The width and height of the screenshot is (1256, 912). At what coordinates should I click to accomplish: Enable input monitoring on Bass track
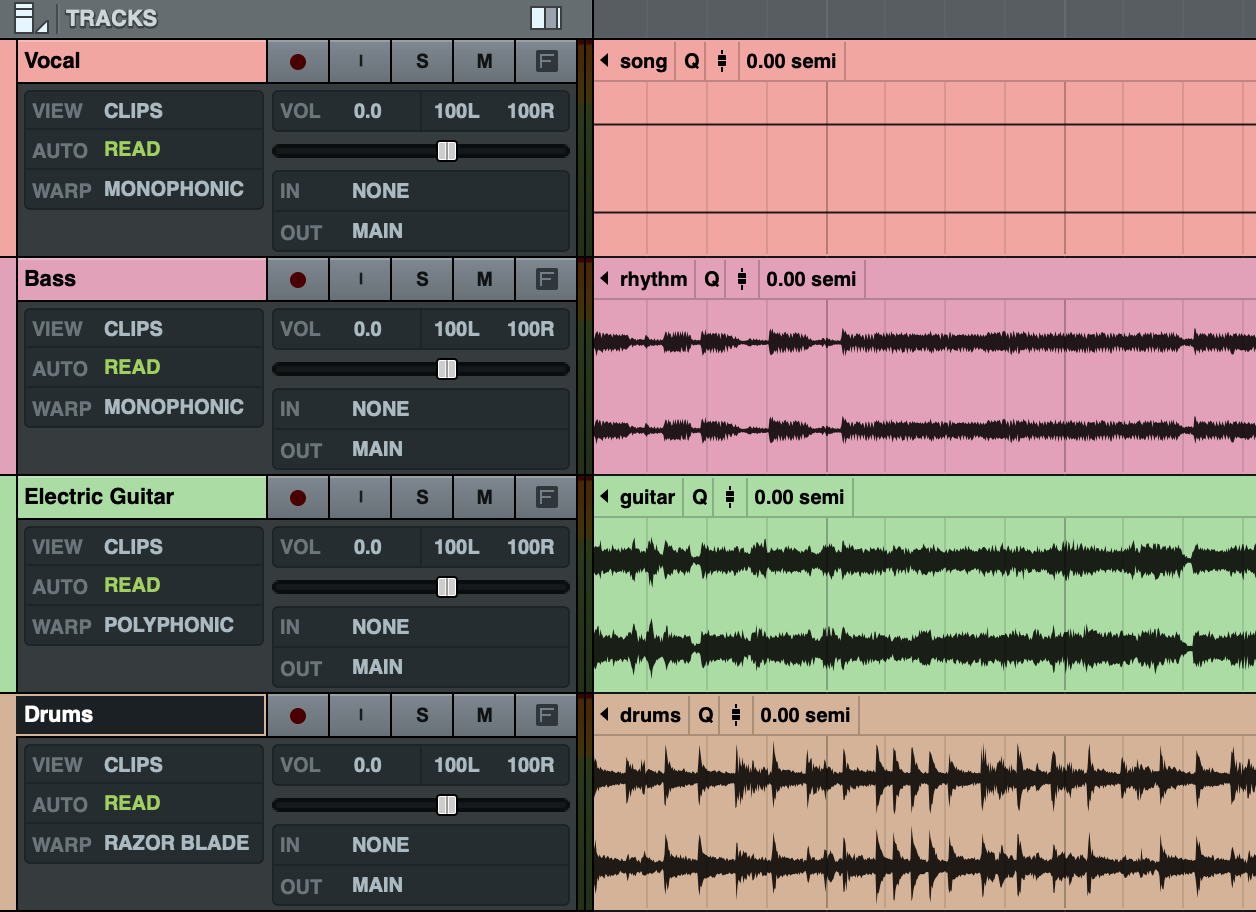360,279
